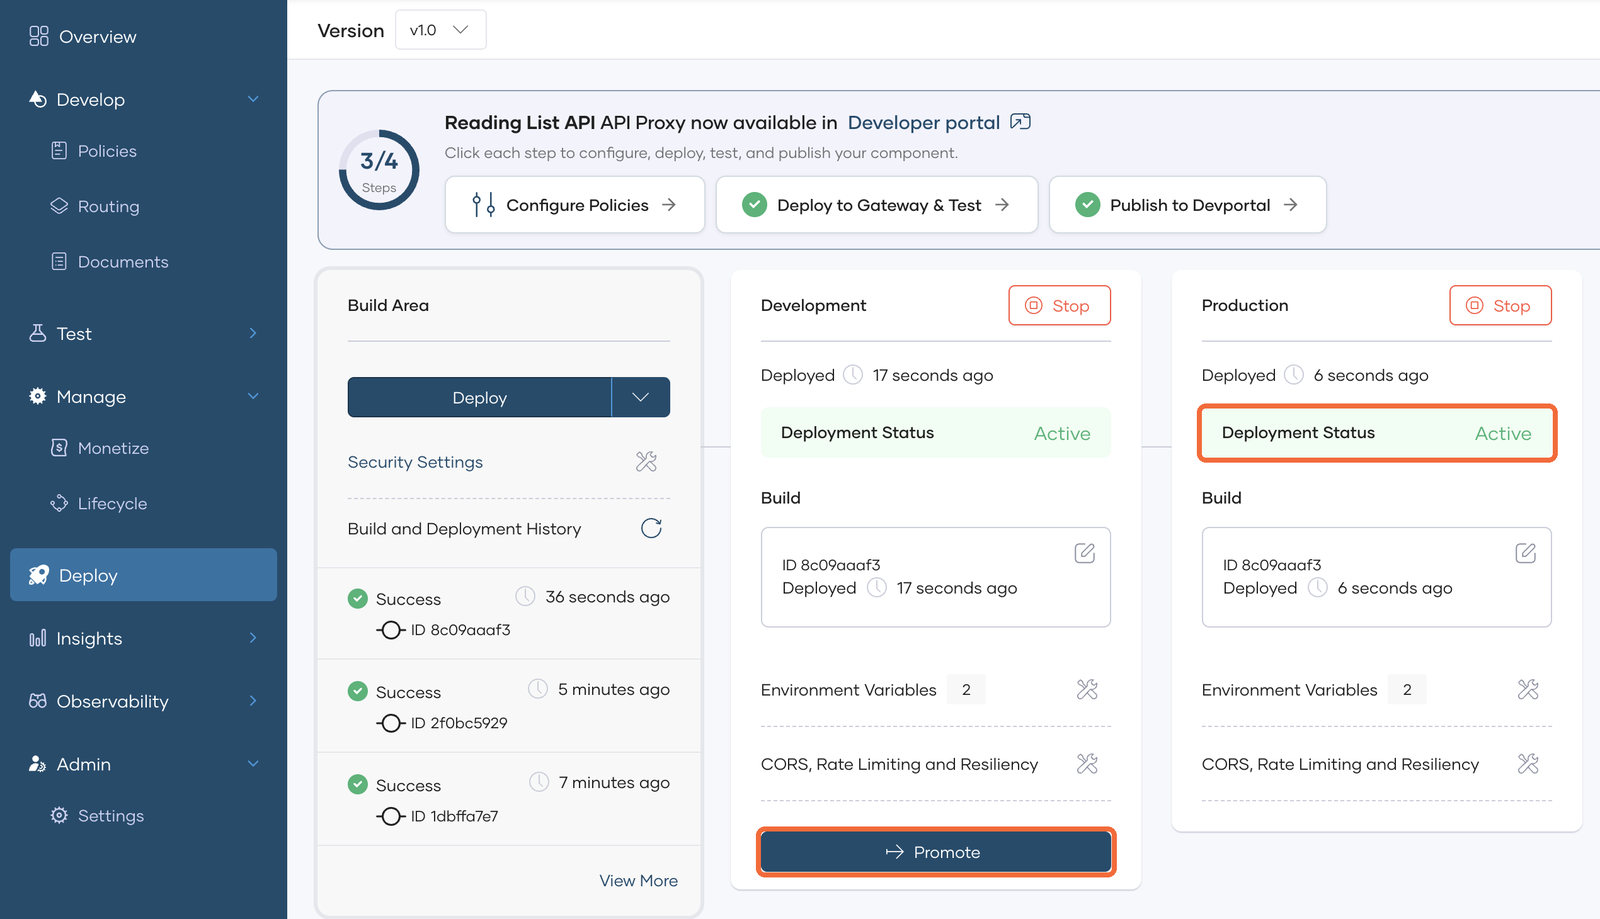Screen dimensions: 1600x919
Task: Click the Overview grid icon in sidebar
Action: coord(39,36)
